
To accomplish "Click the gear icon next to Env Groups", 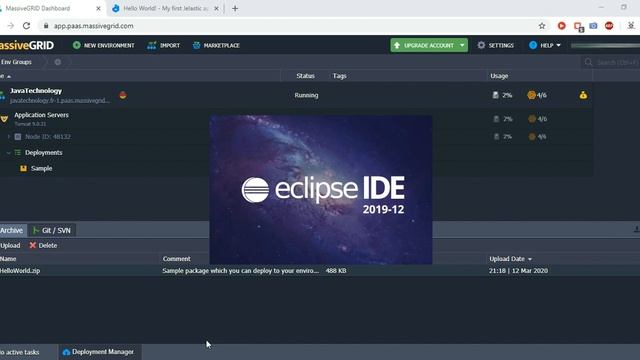I will coord(58,62).
